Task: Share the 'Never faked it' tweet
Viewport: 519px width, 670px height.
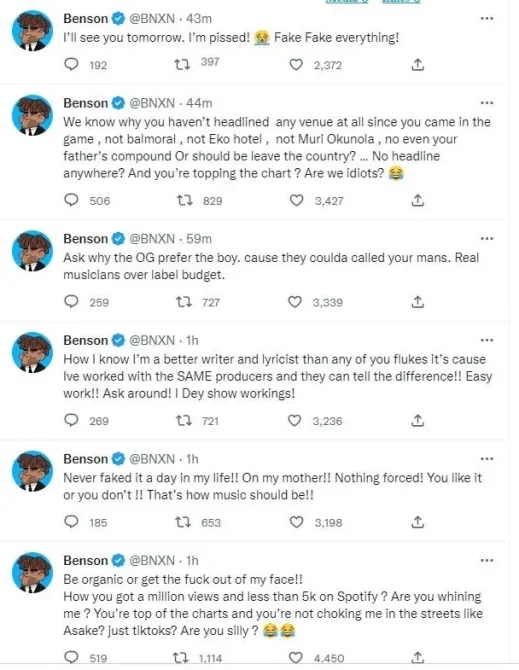Action: point(417,522)
